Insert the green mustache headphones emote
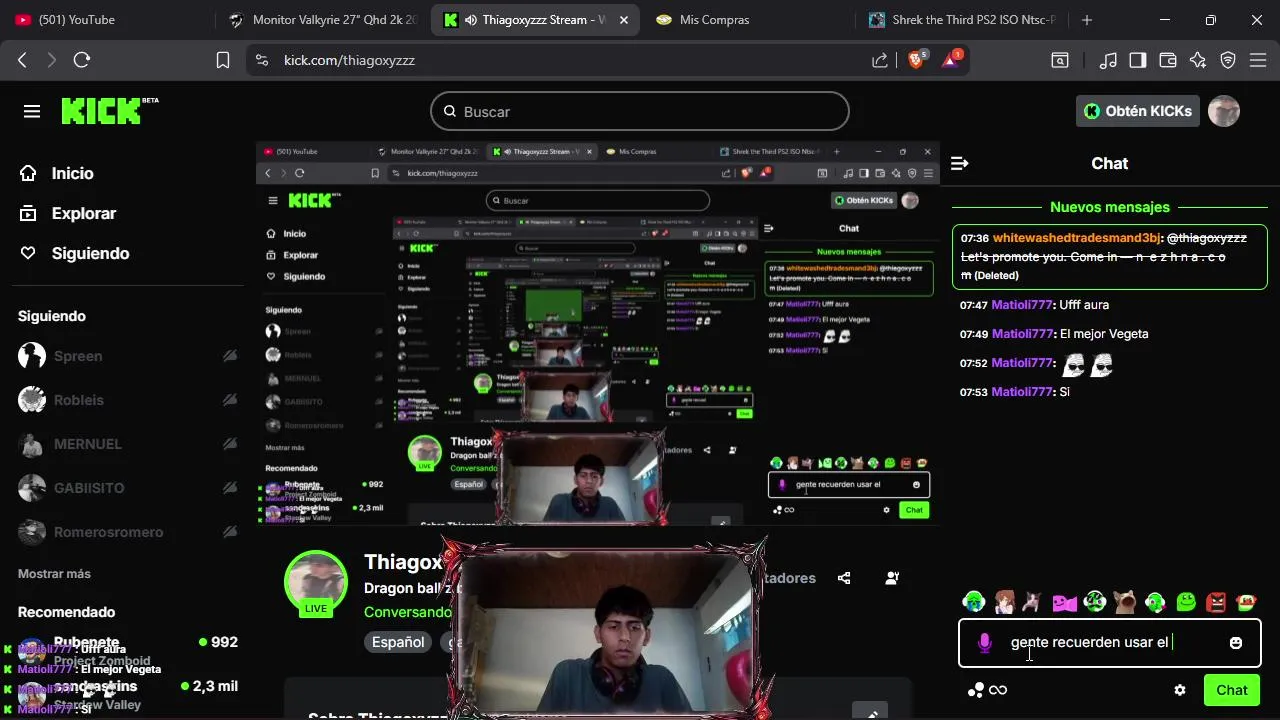Viewport: 1280px width, 720px height. 1095,602
